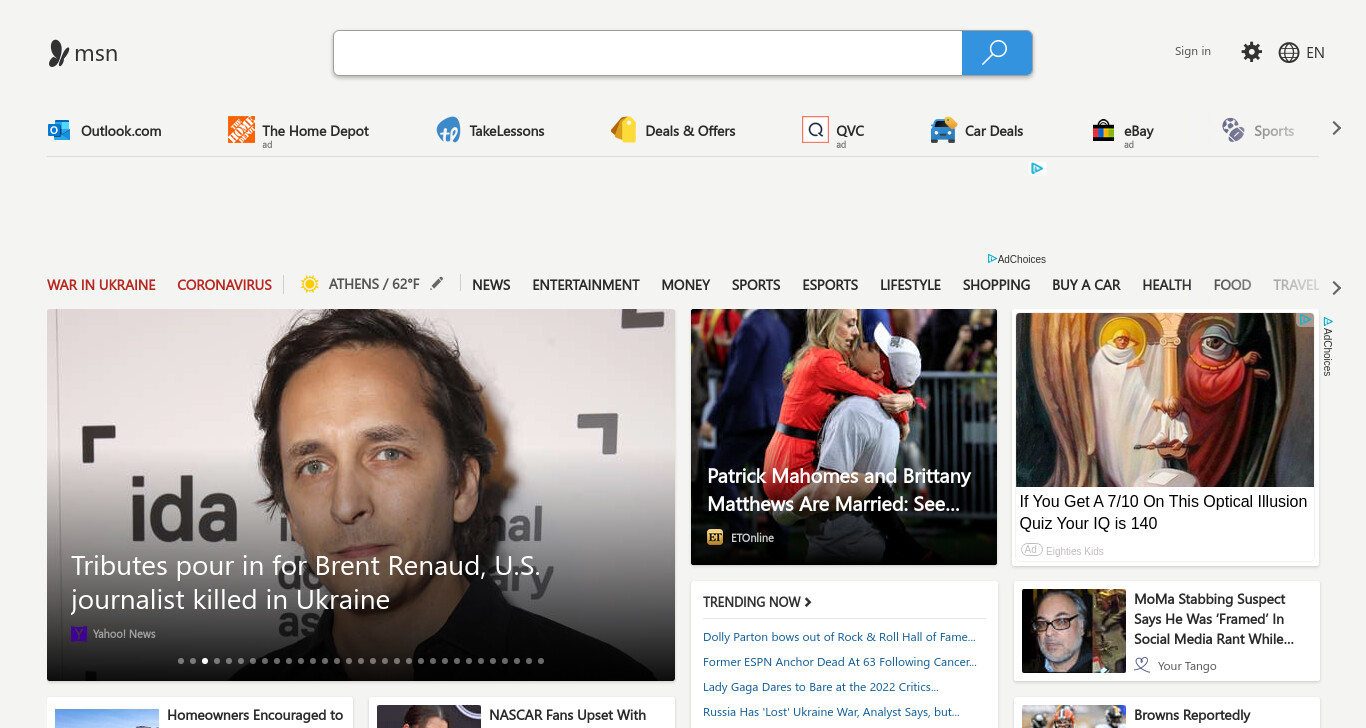Click the ETOnline source icon
The height and width of the screenshot is (728, 1366).
click(715, 537)
